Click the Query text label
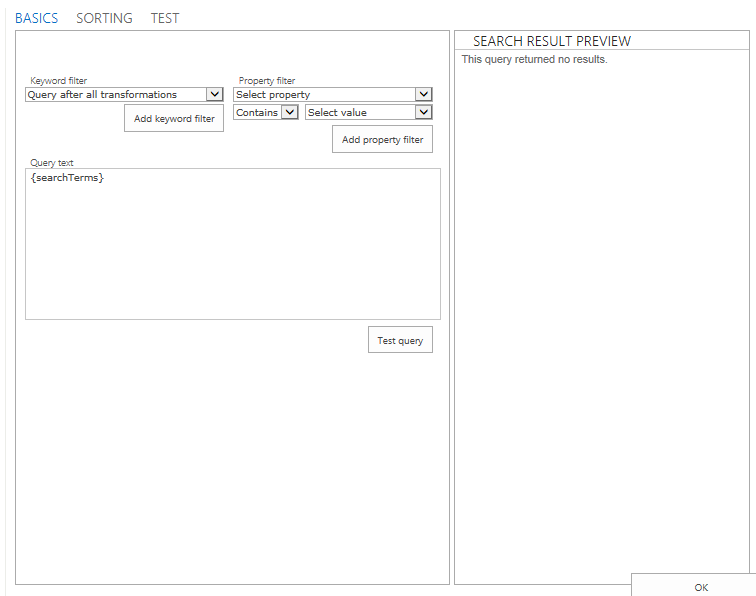 52,163
